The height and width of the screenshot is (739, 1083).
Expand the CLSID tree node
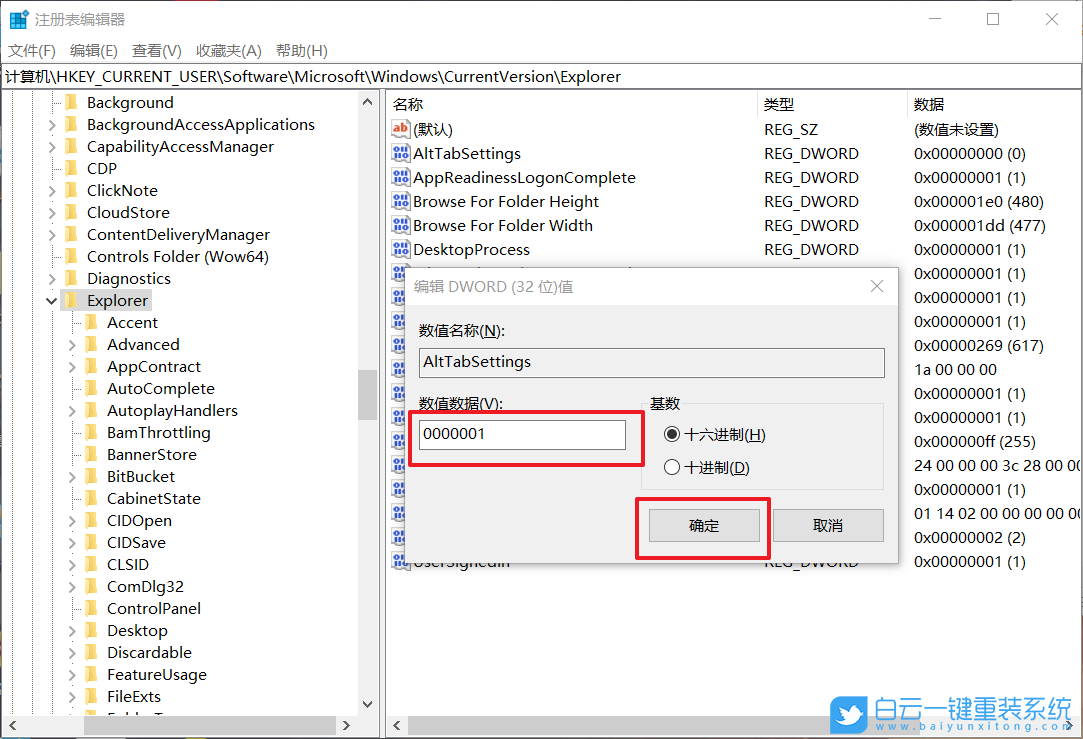[70, 564]
